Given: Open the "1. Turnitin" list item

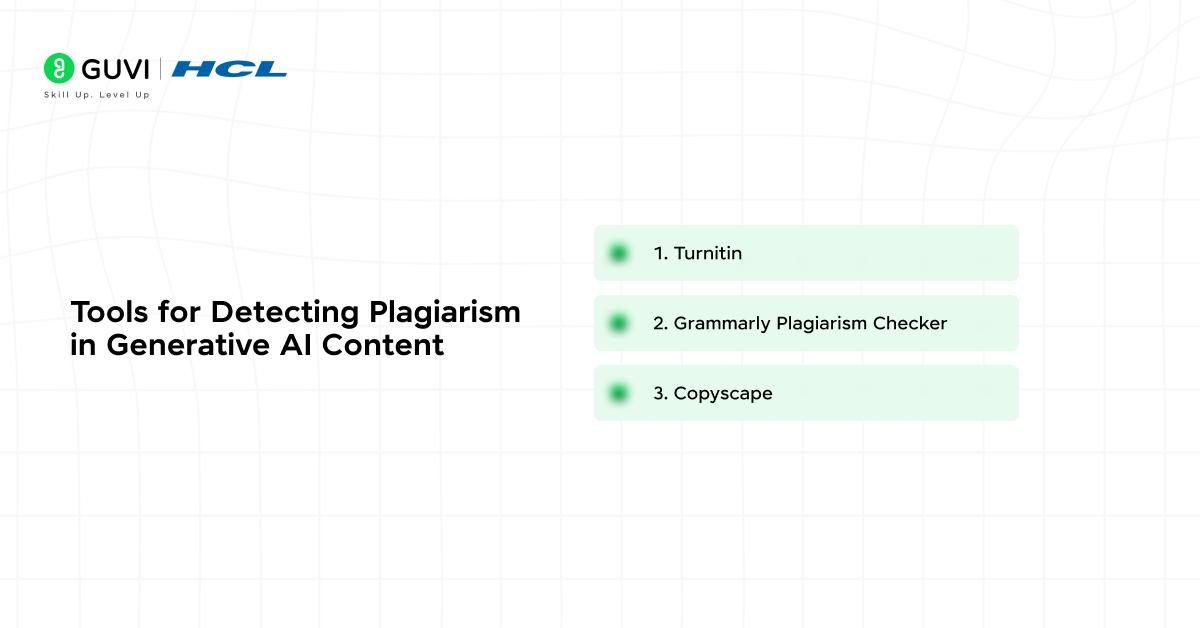Looking at the screenshot, I should (x=806, y=253).
